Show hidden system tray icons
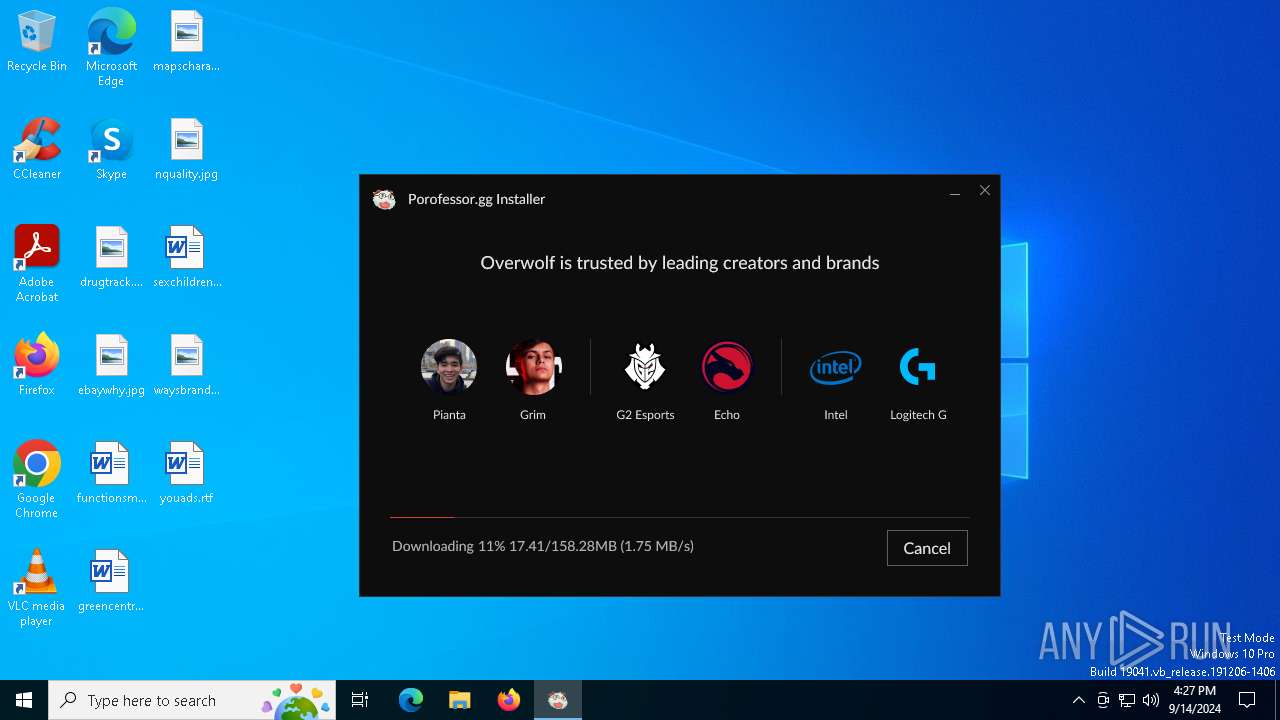Image resolution: width=1280 pixels, height=720 pixels. click(x=1078, y=700)
